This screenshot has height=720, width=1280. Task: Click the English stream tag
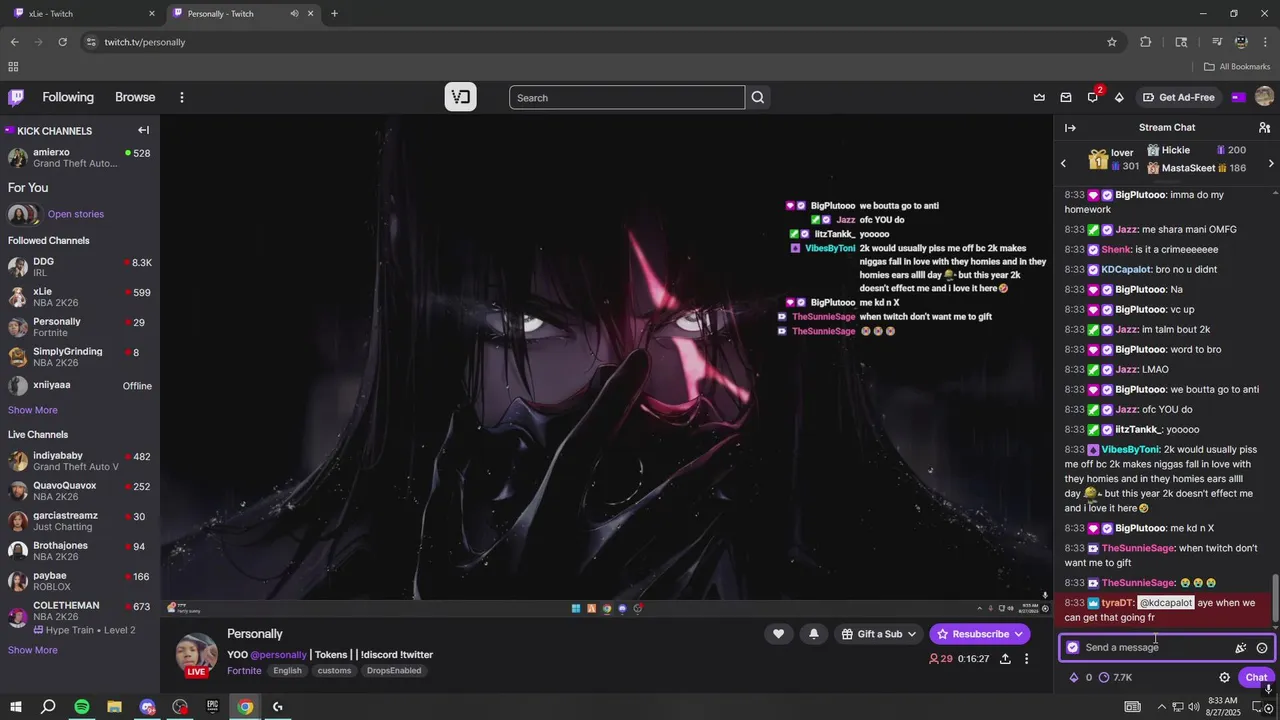coord(287,671)
